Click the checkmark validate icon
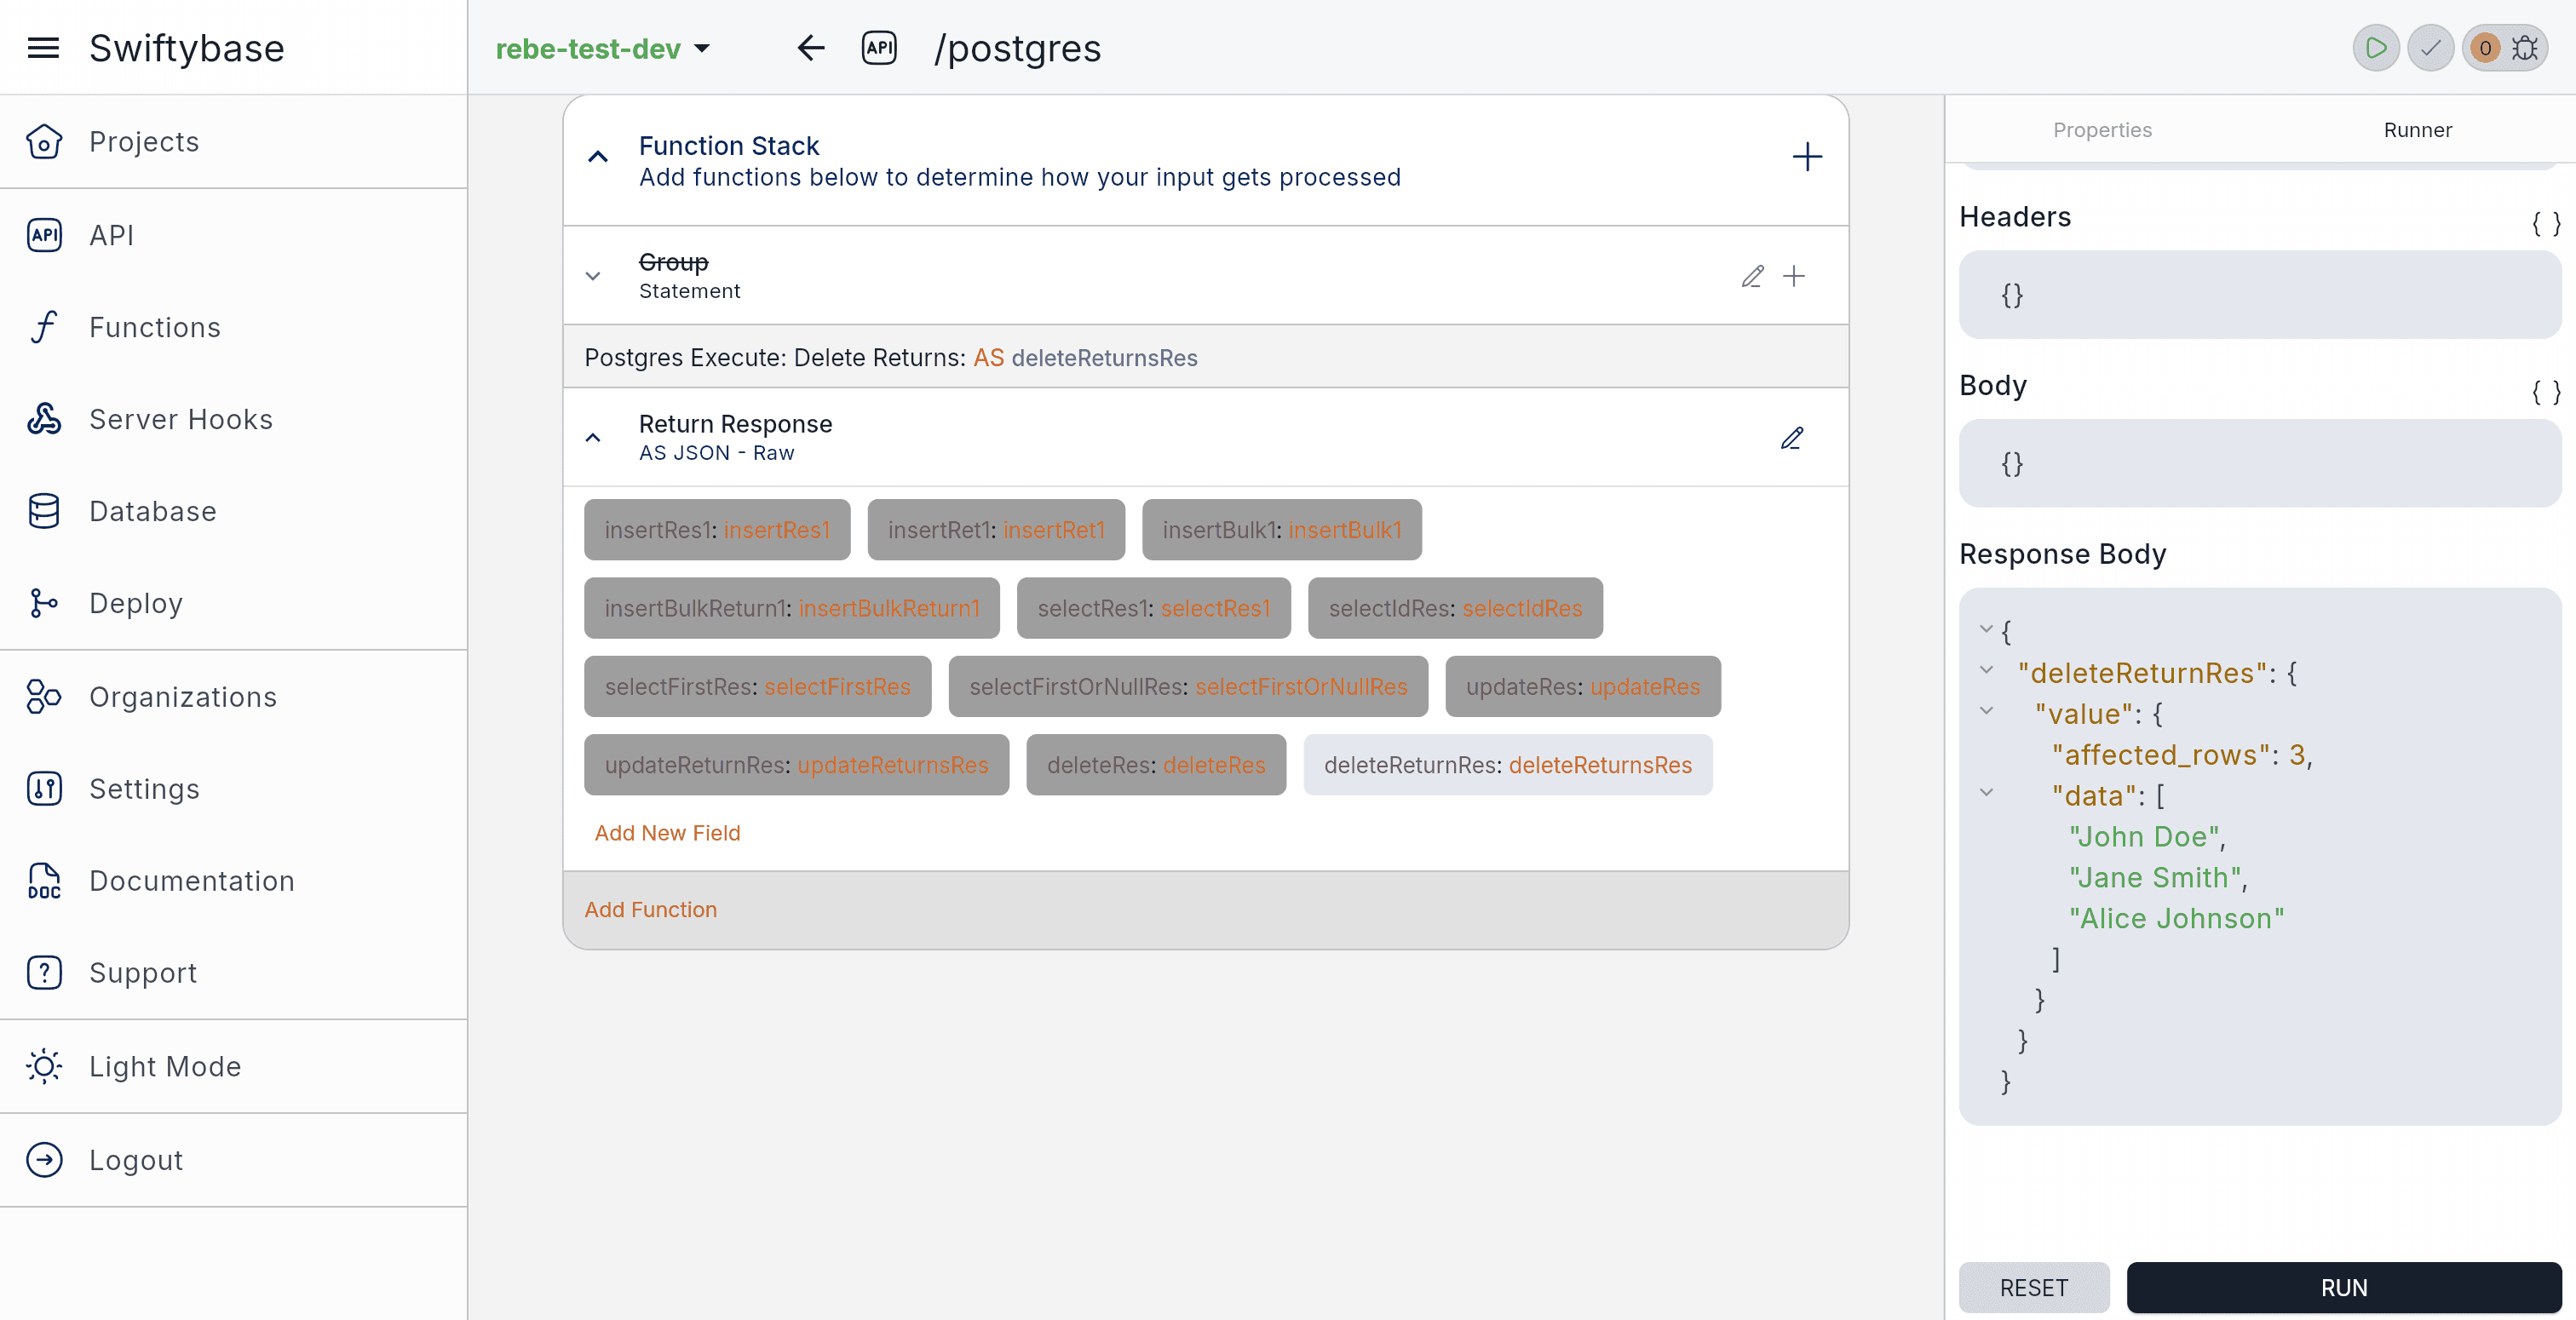This screenshot has height=1320, width=2576. tap(2431, 48)
